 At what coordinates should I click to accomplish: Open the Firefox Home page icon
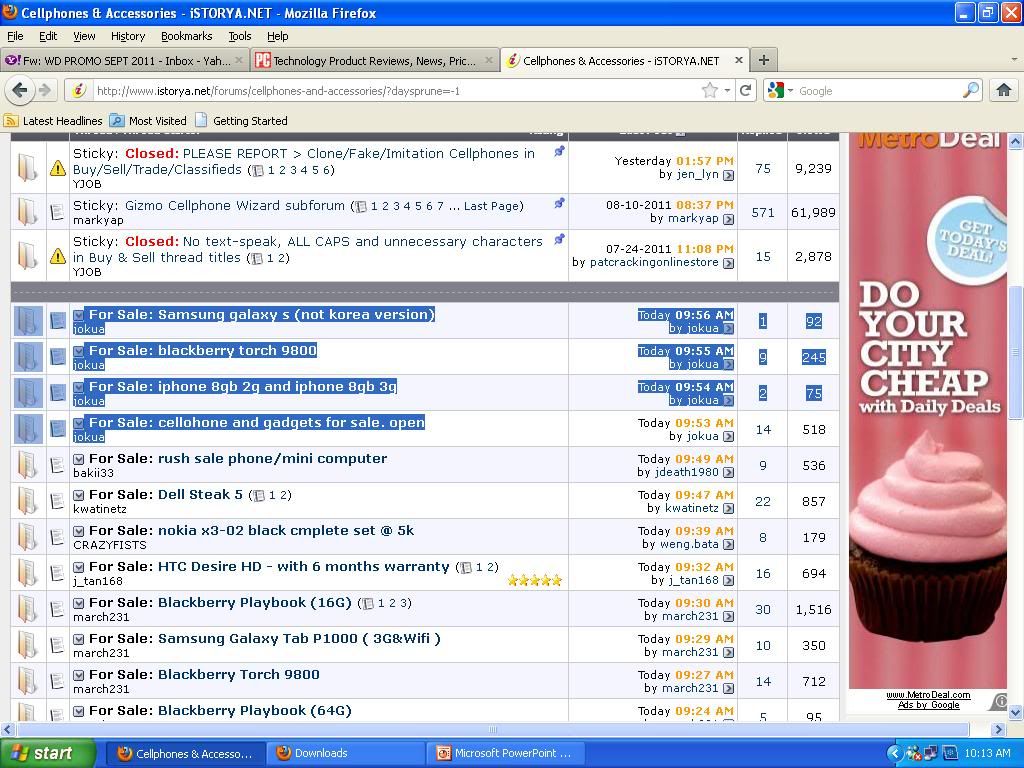click(1003, 90)
